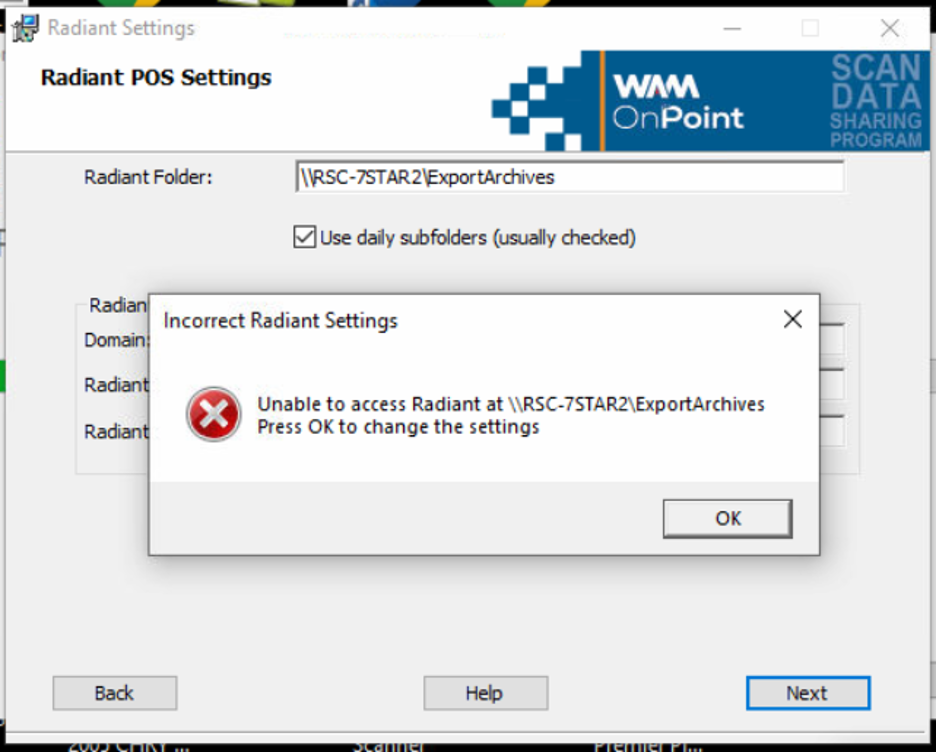Click the Scan Data Sharing Program banner text

[x=876, y=100]
